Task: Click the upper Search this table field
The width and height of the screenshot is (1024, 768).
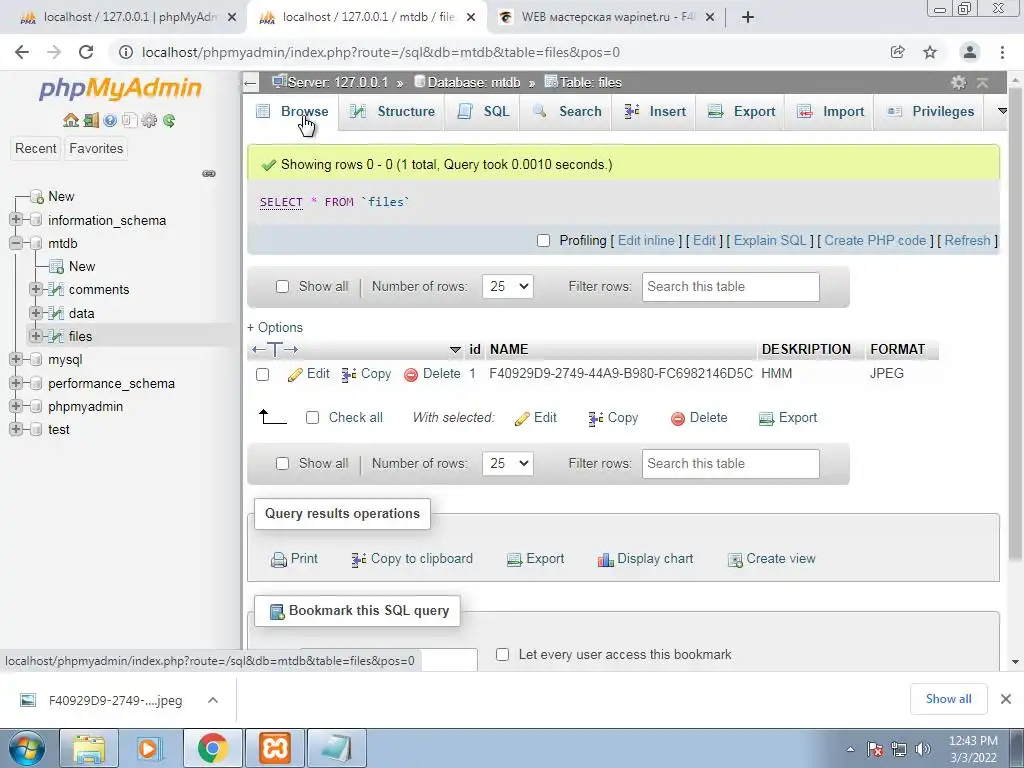Action: tap(730, 287)
